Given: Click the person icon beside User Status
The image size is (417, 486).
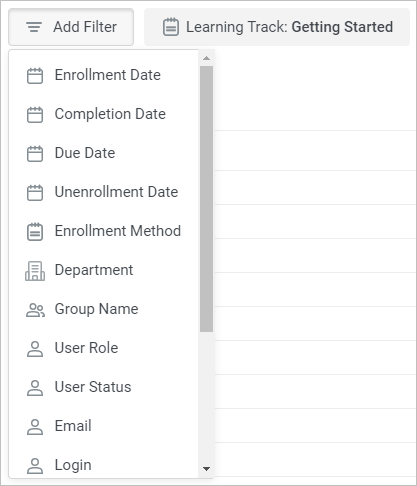Looking at the screenshot, I should click(x=35, y=388).
